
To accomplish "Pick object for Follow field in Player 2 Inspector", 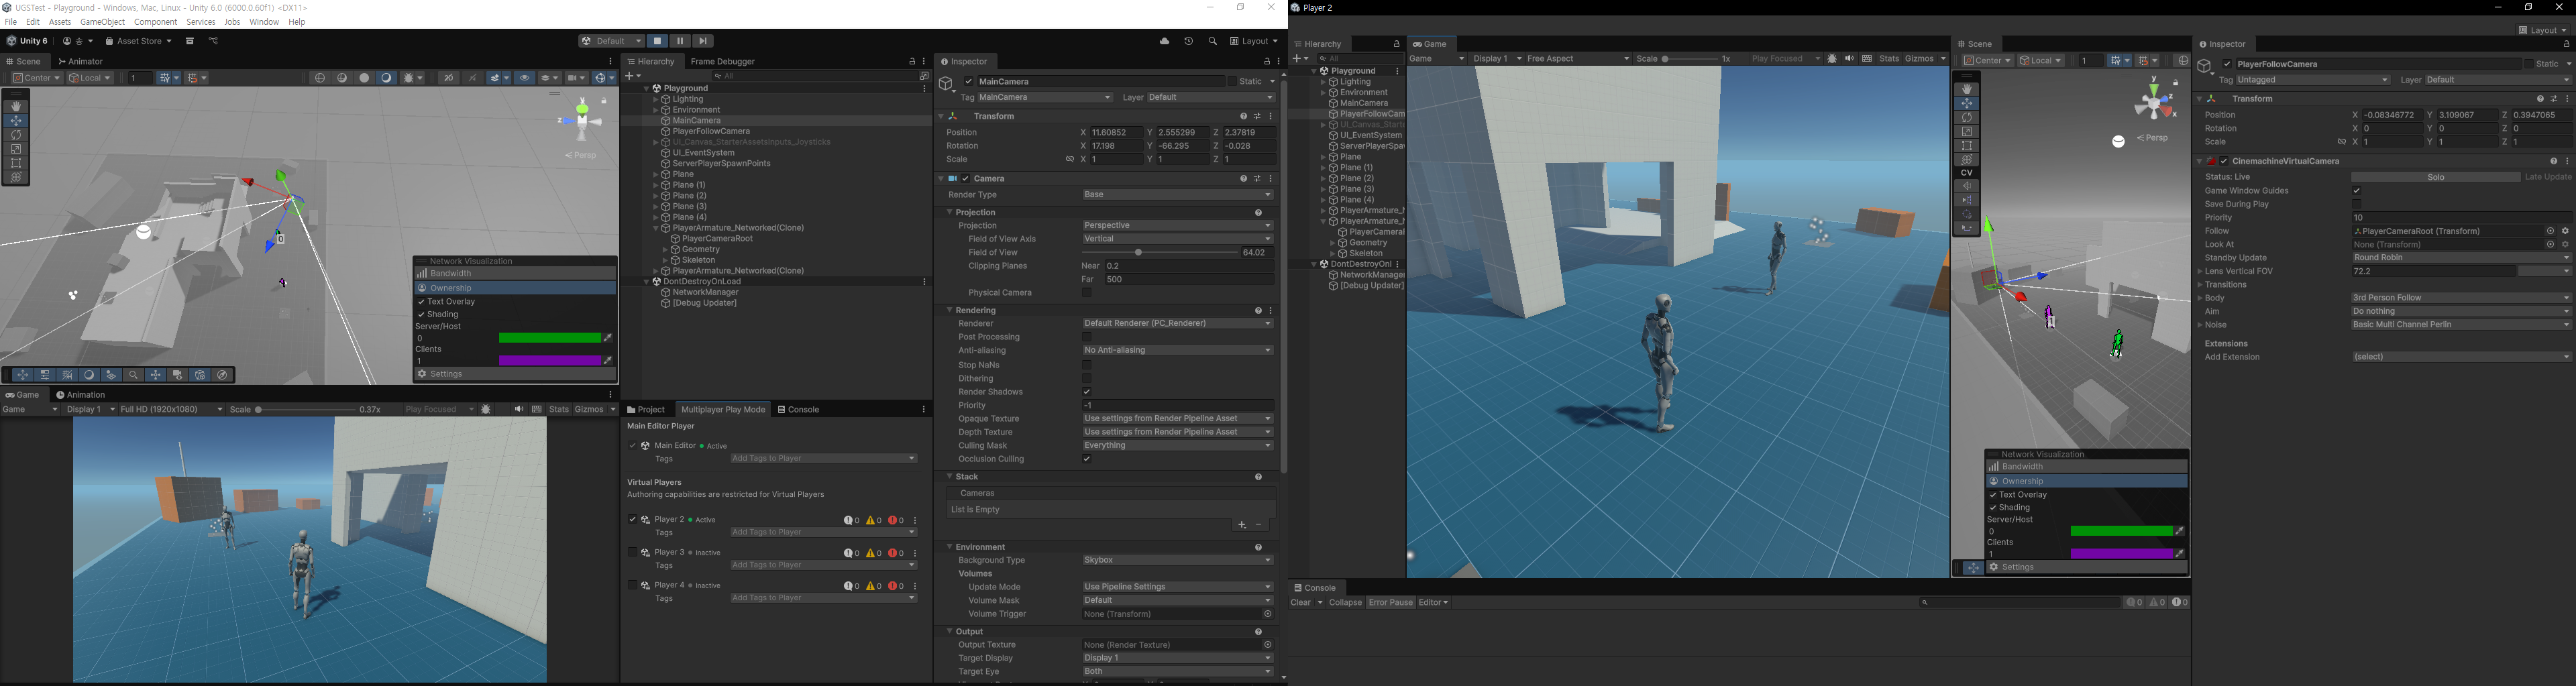I will (2550, 231).
